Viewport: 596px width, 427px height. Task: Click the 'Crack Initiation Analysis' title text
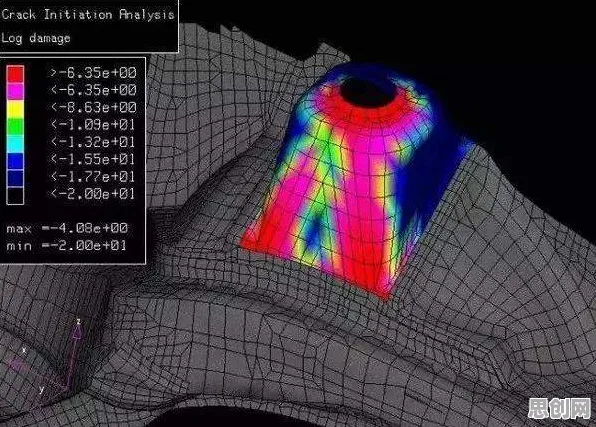click(88, 14)
